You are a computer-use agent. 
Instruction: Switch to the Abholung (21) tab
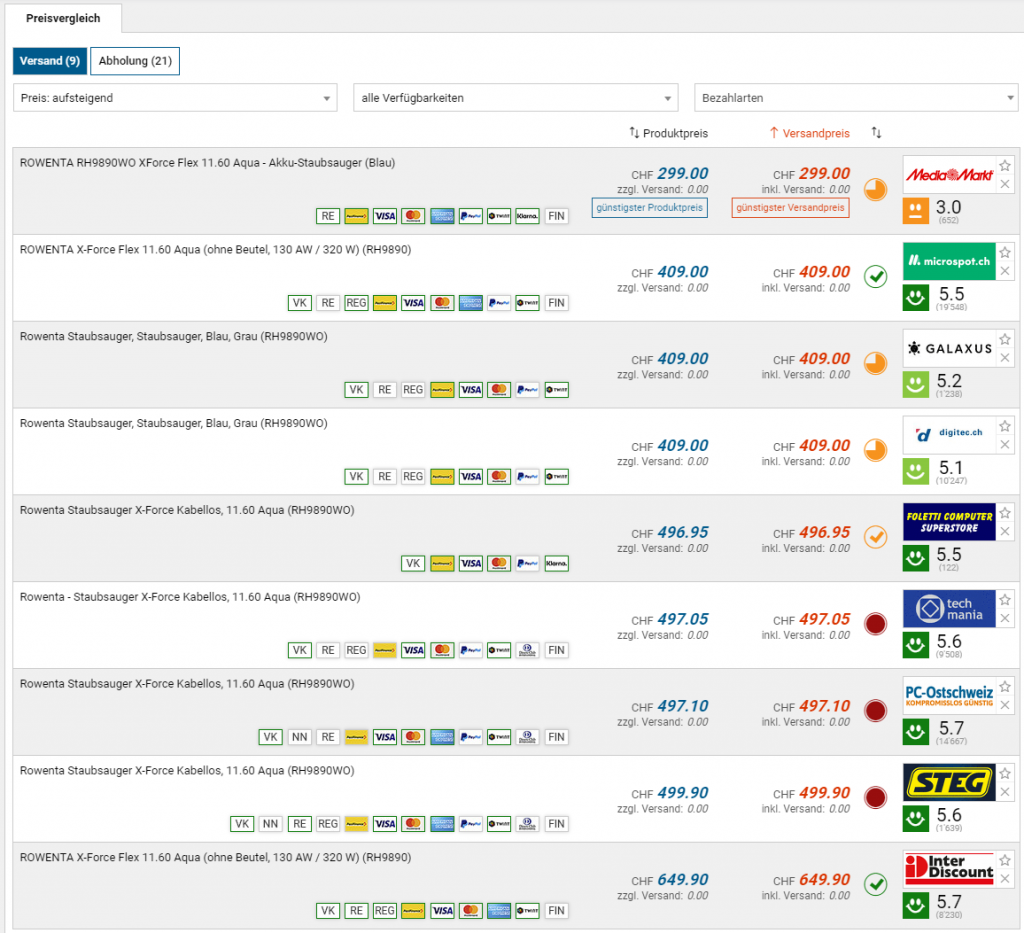tap(135, 61)
